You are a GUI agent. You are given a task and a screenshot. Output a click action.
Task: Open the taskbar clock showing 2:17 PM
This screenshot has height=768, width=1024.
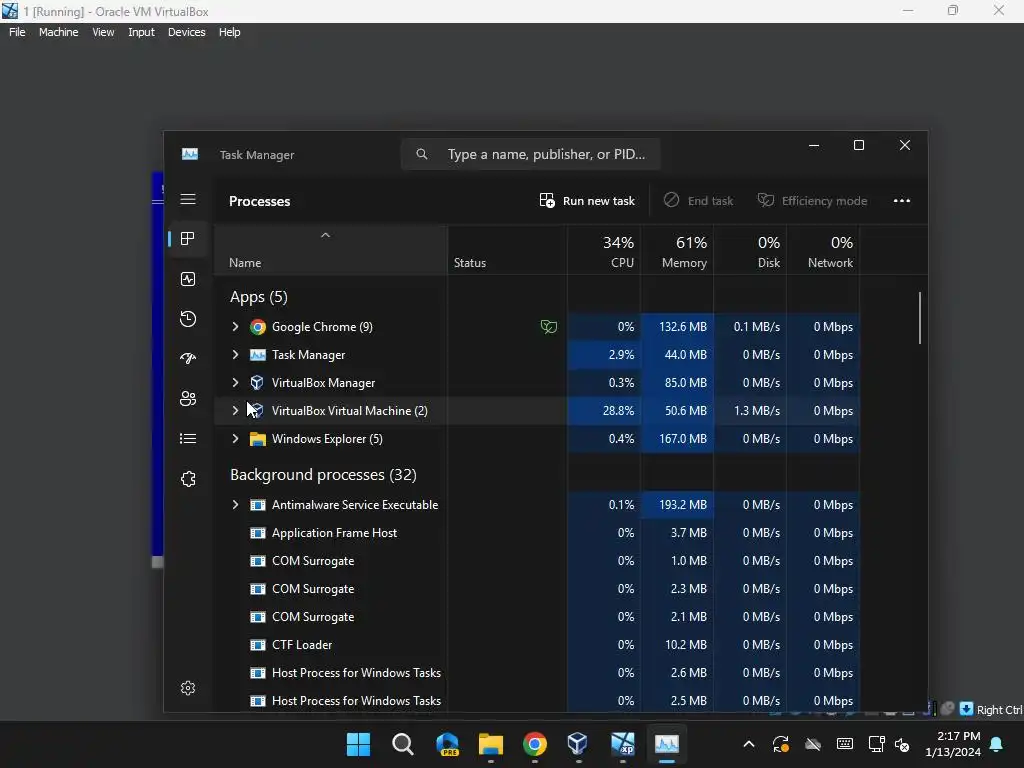pos(953,744)
